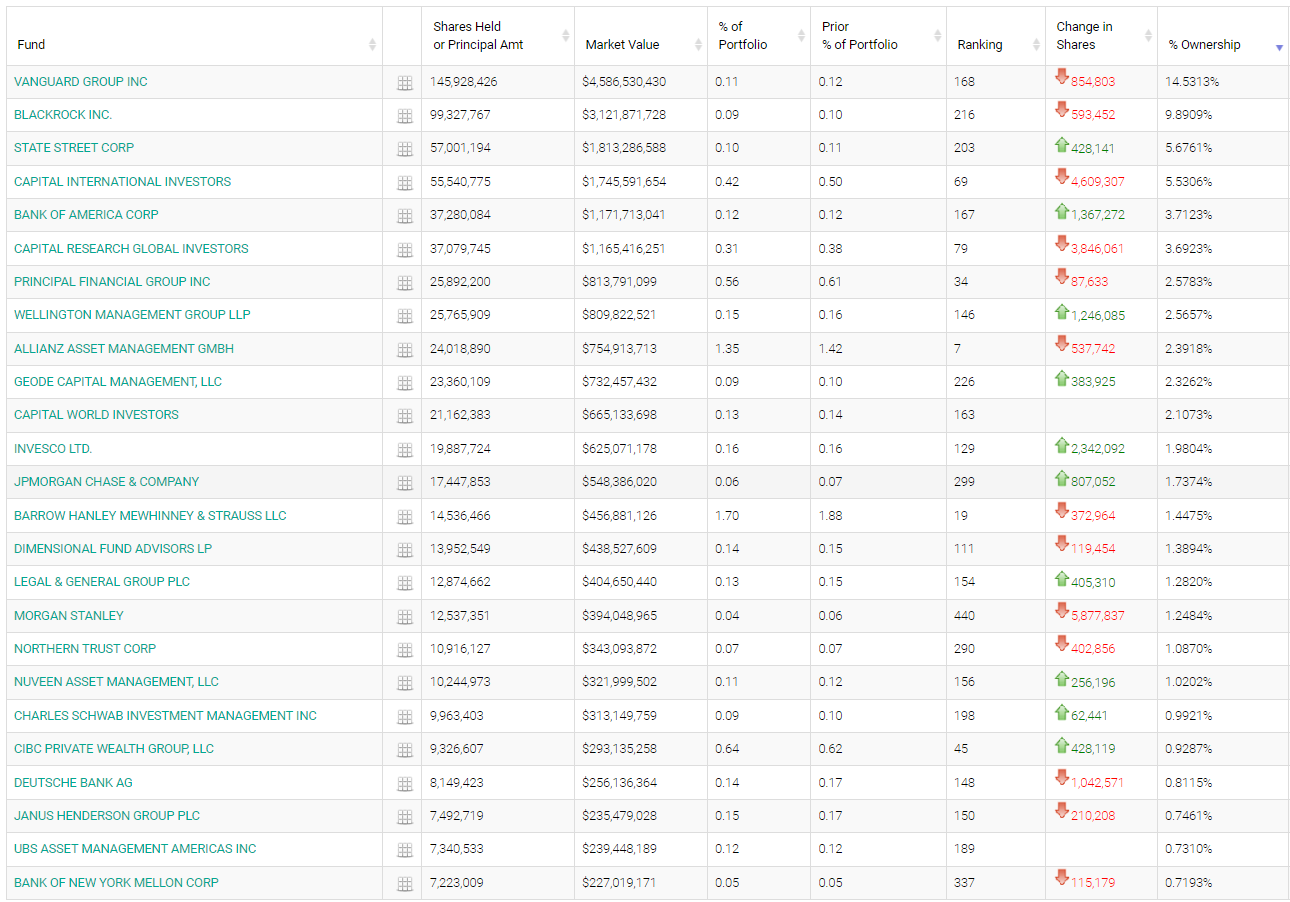Open grid icon for Northern Trust Corp

tap(404, 651)
